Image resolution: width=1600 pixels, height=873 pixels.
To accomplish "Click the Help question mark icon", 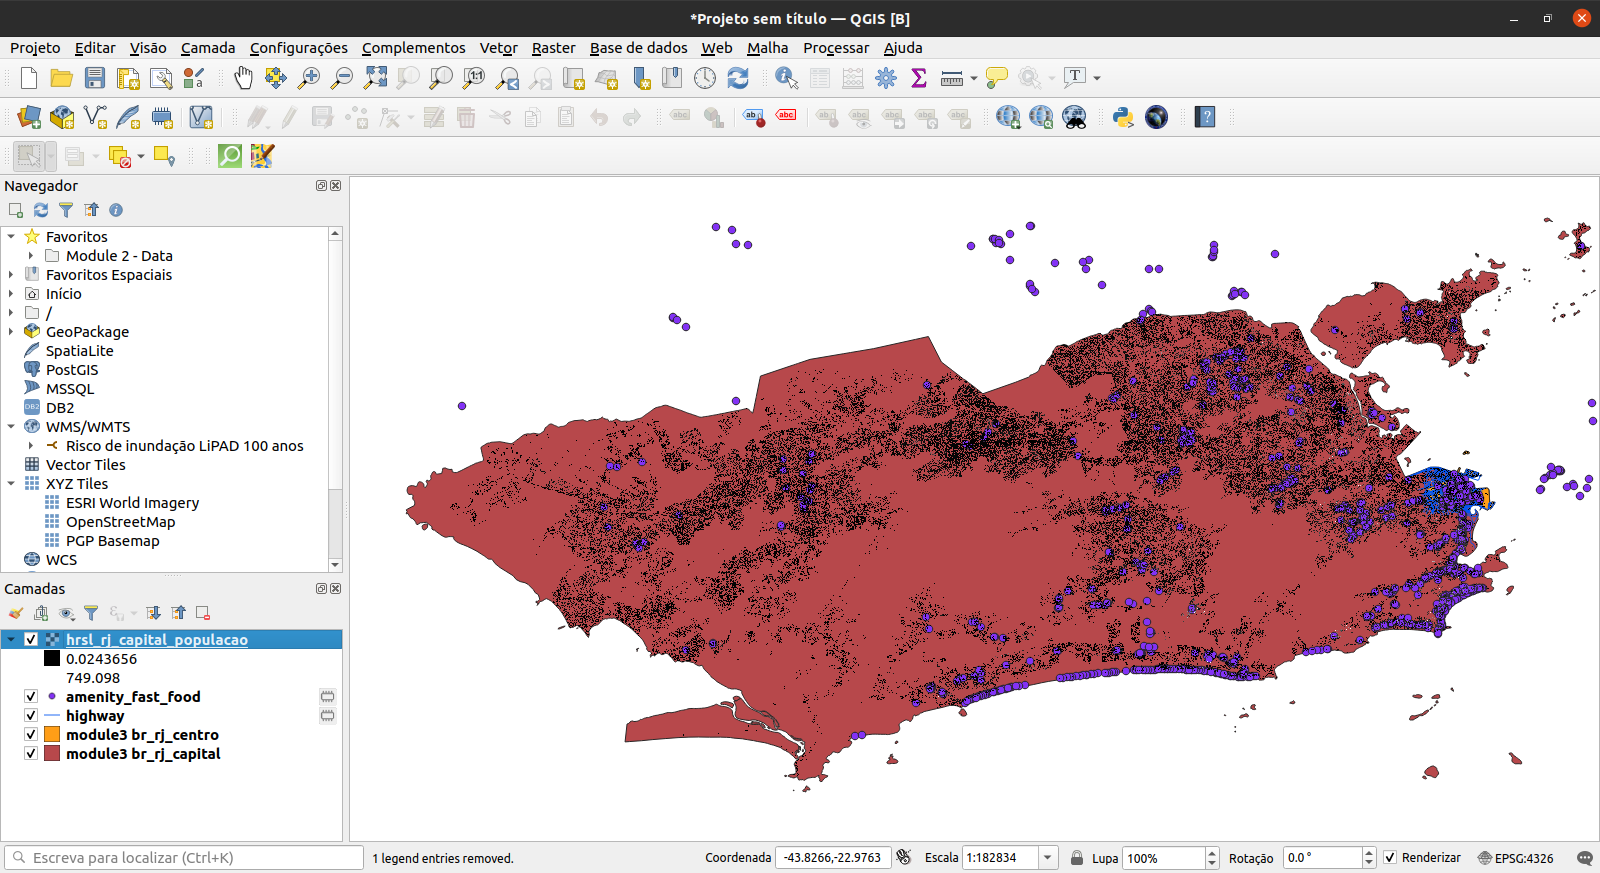I will click(1205, 117).
